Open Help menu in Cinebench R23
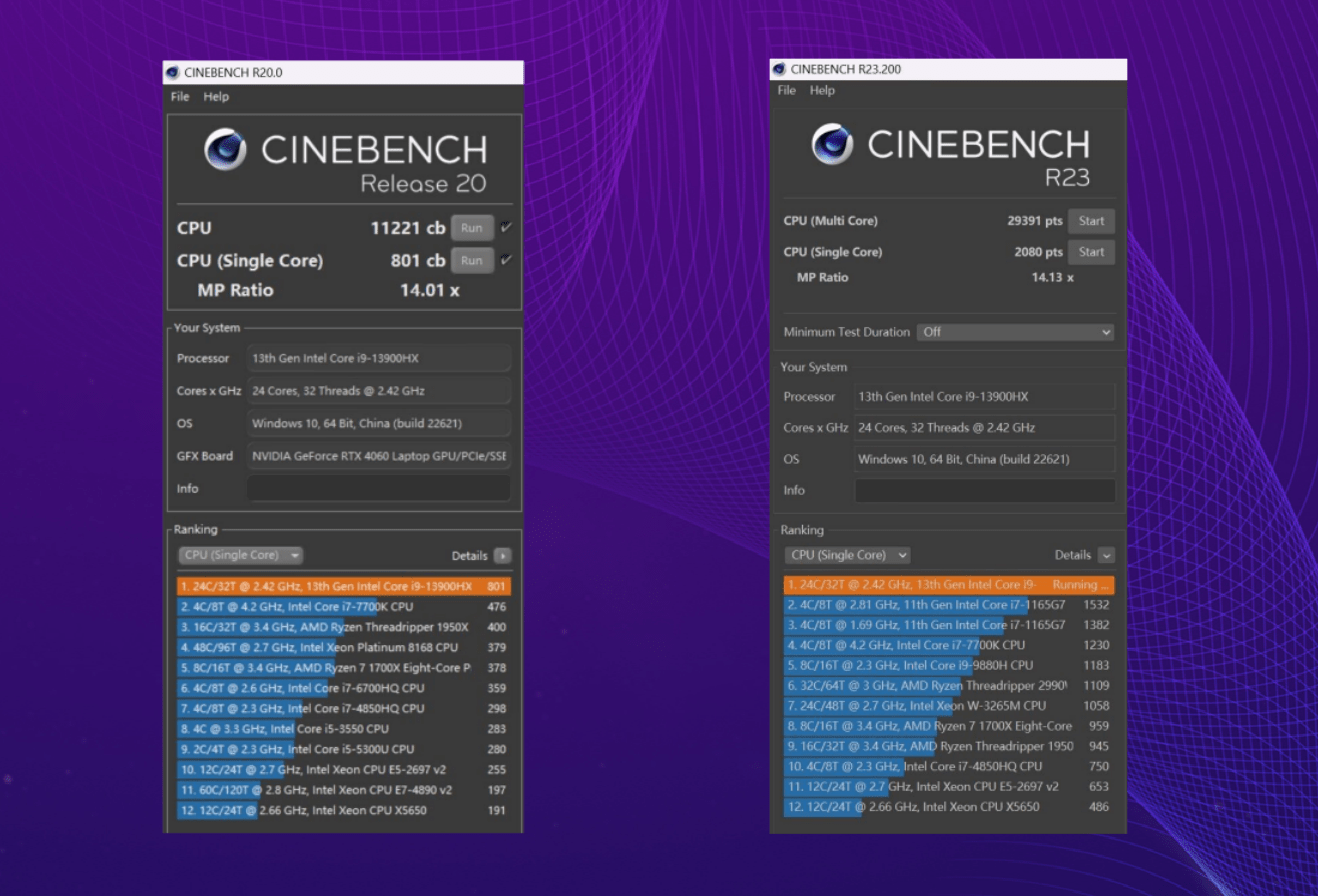1318x896 pixels. [822, 90]
